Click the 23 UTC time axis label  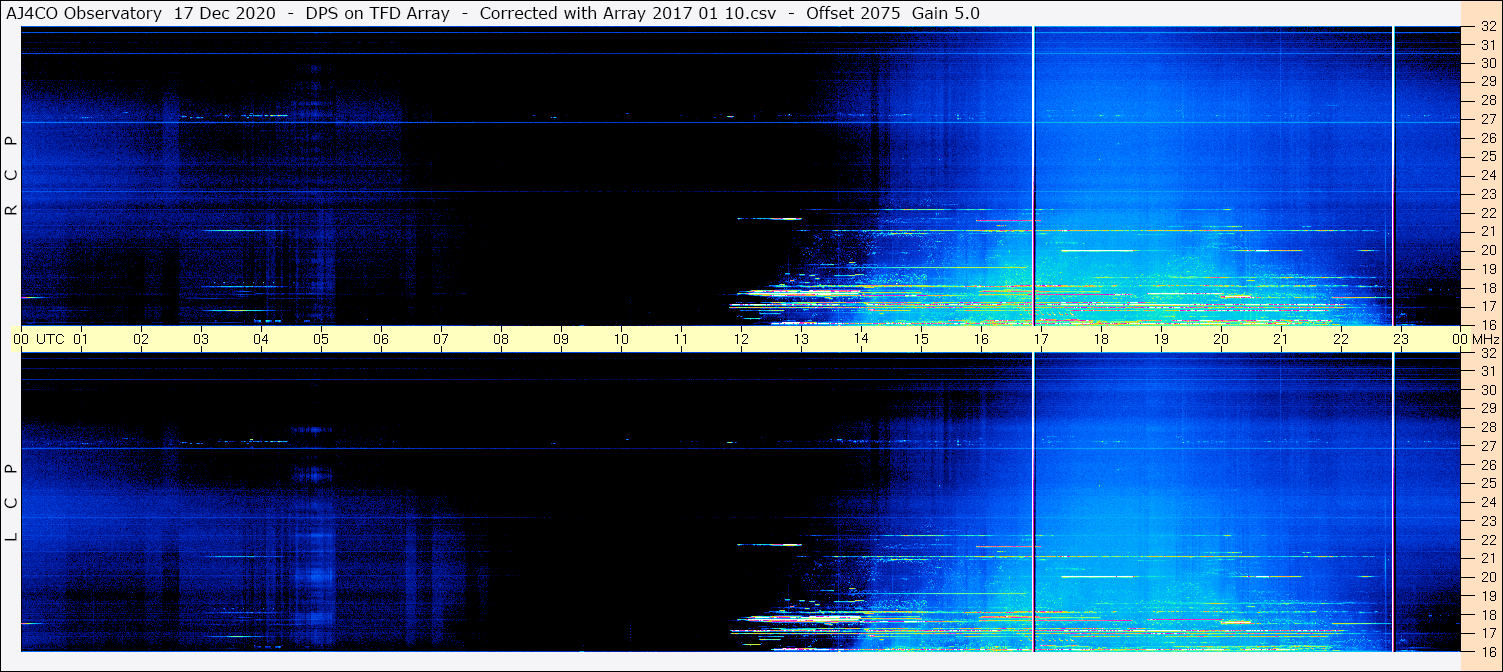coord(1401,339)
